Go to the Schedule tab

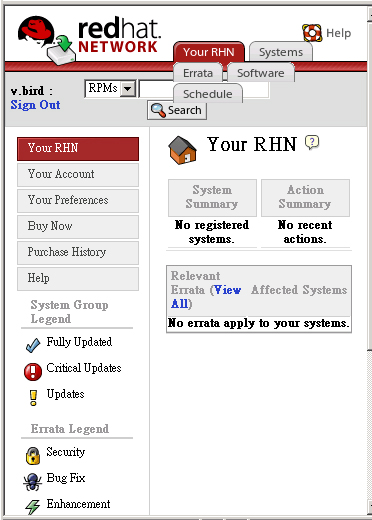pos(207,94)
